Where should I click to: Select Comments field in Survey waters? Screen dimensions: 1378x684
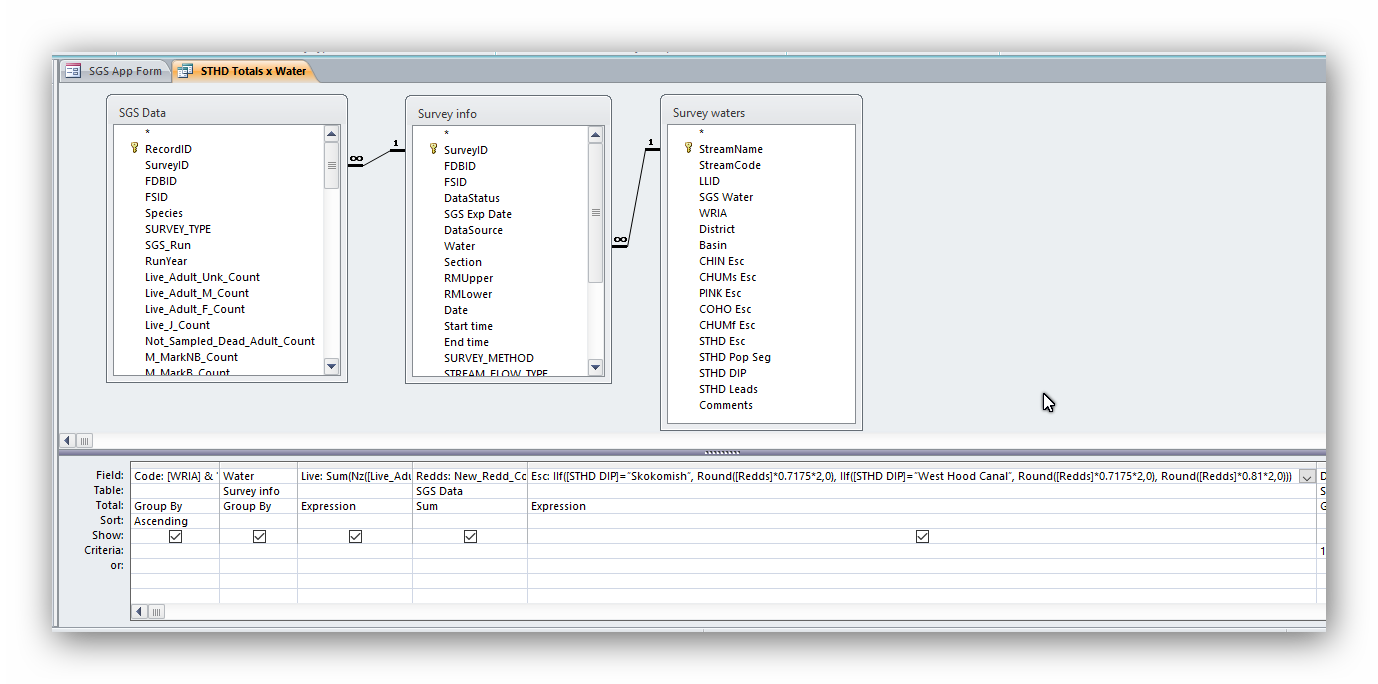click(726, 405)
